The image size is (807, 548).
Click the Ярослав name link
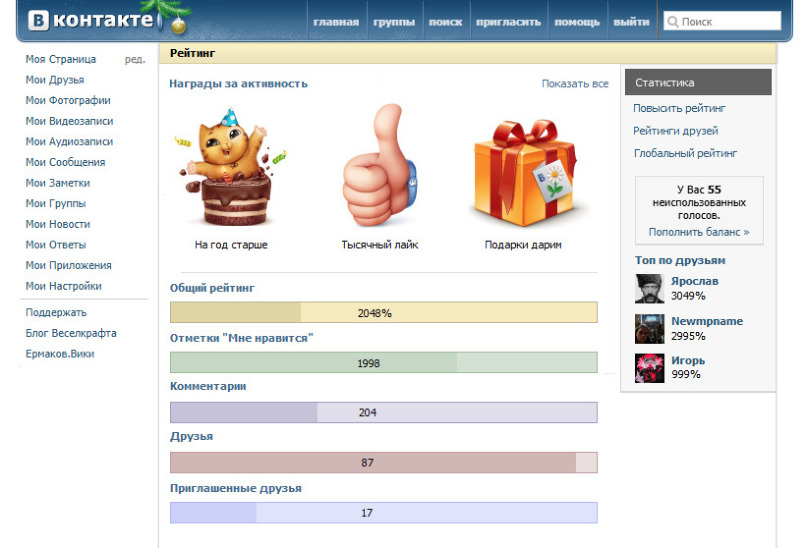(695, 281)
